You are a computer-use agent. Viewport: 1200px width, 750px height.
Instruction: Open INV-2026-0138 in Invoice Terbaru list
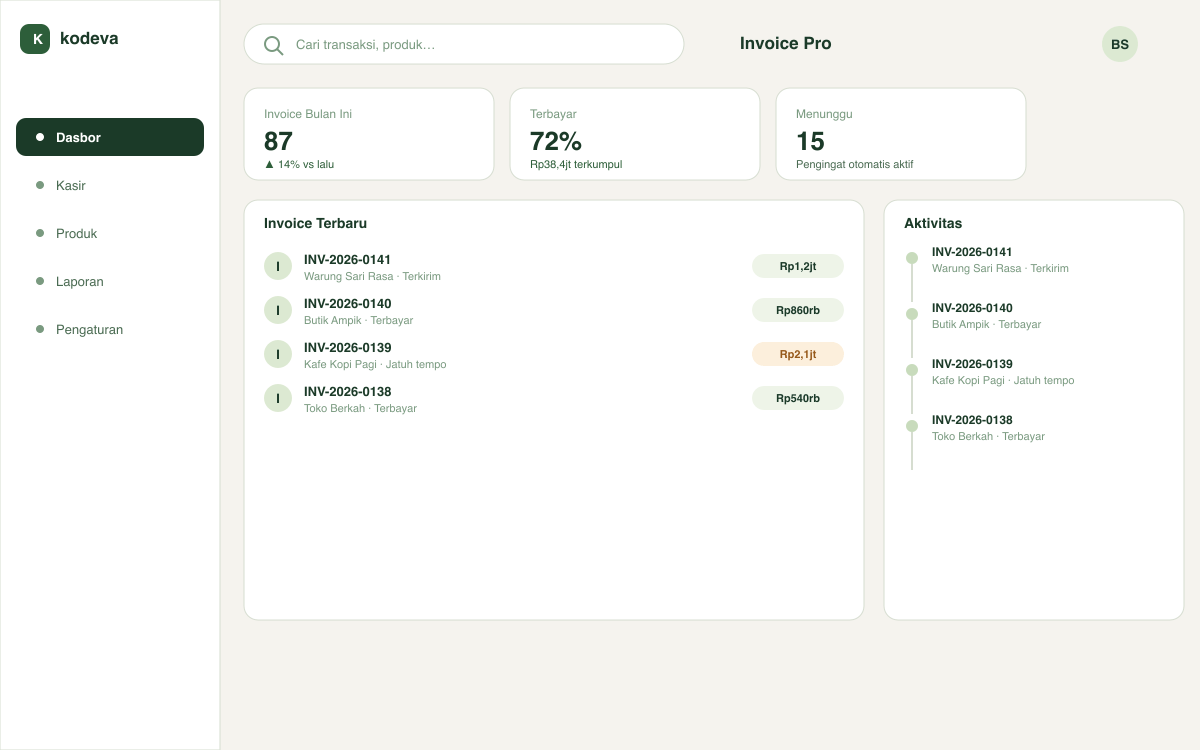pos(554,398)
